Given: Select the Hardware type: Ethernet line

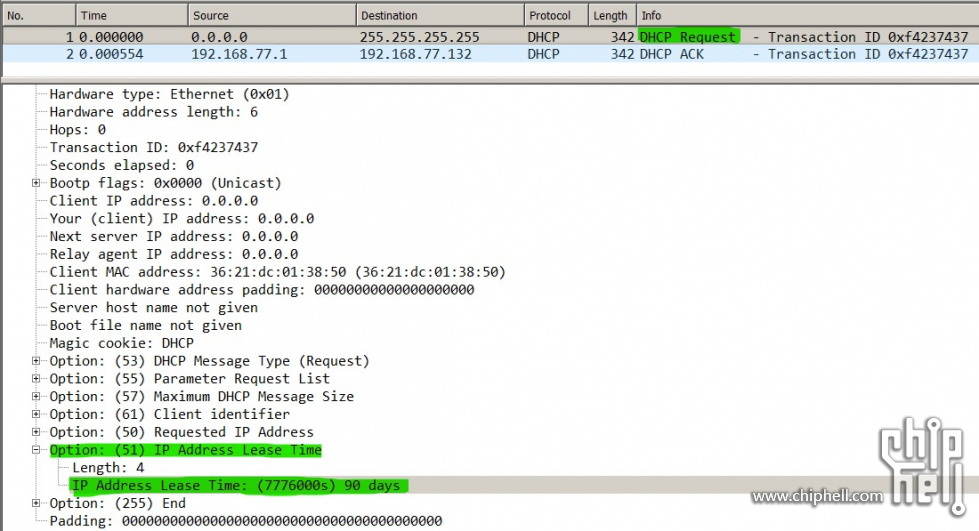Looking at the screenshot, I should [x=169, y=94].
